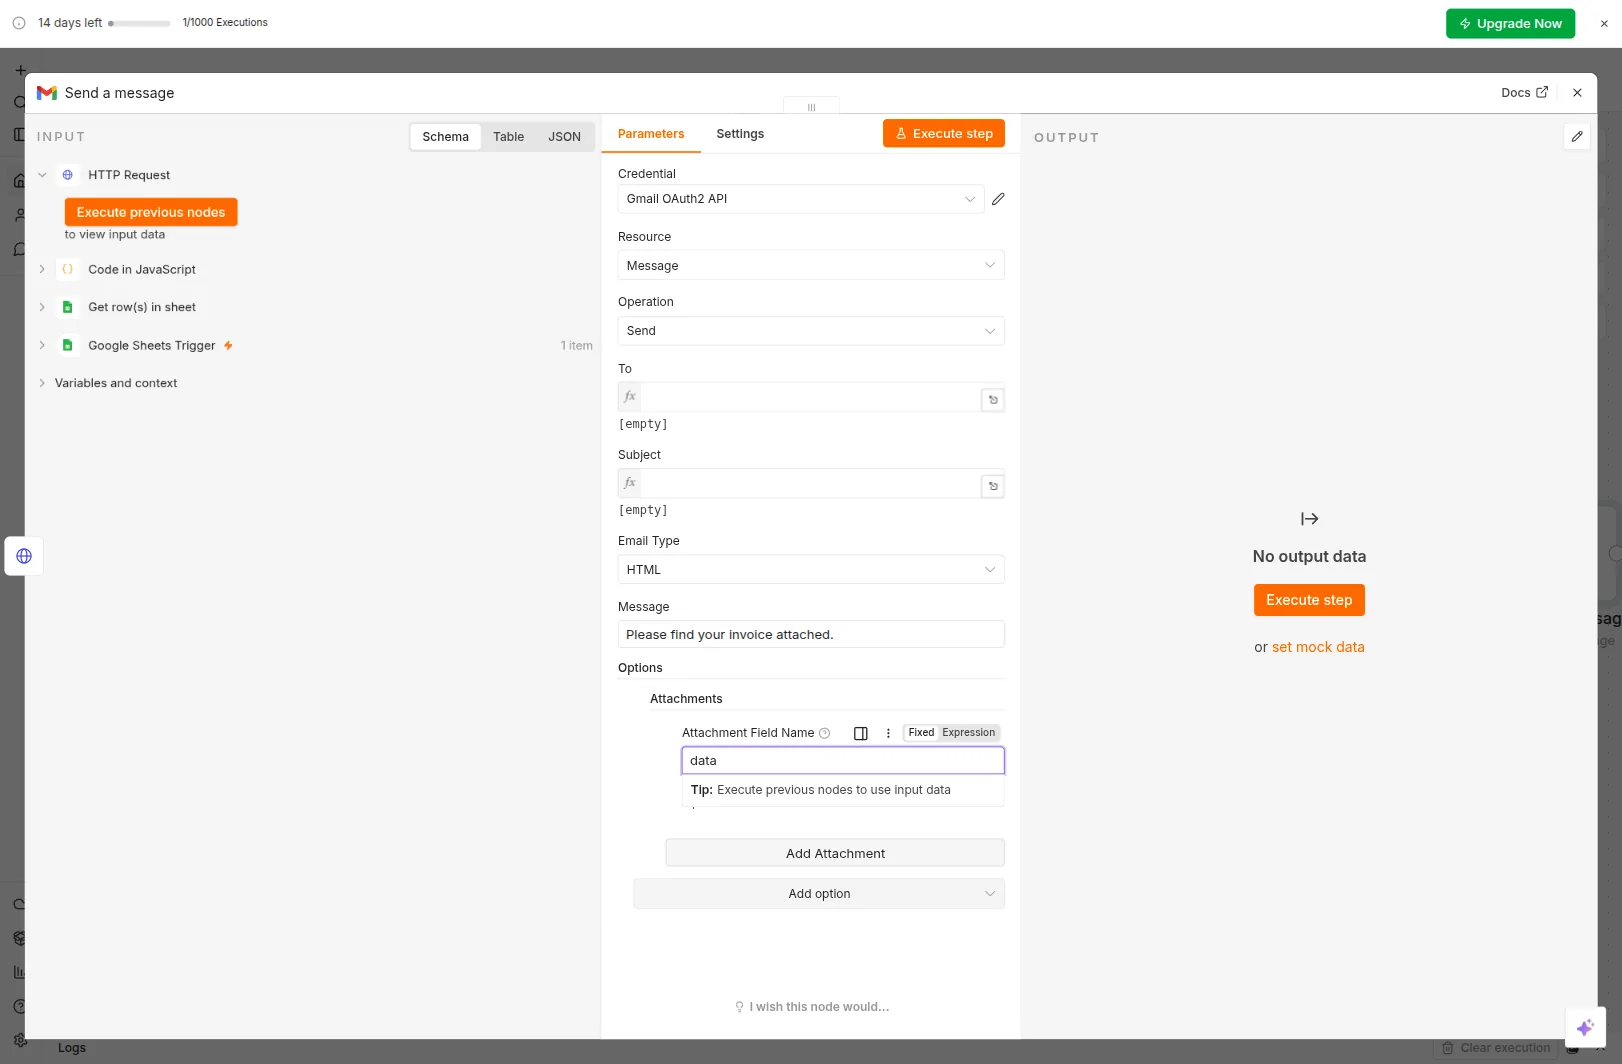Click the trigger lightning bolt icon
1622x1064 pixels.
228,346
